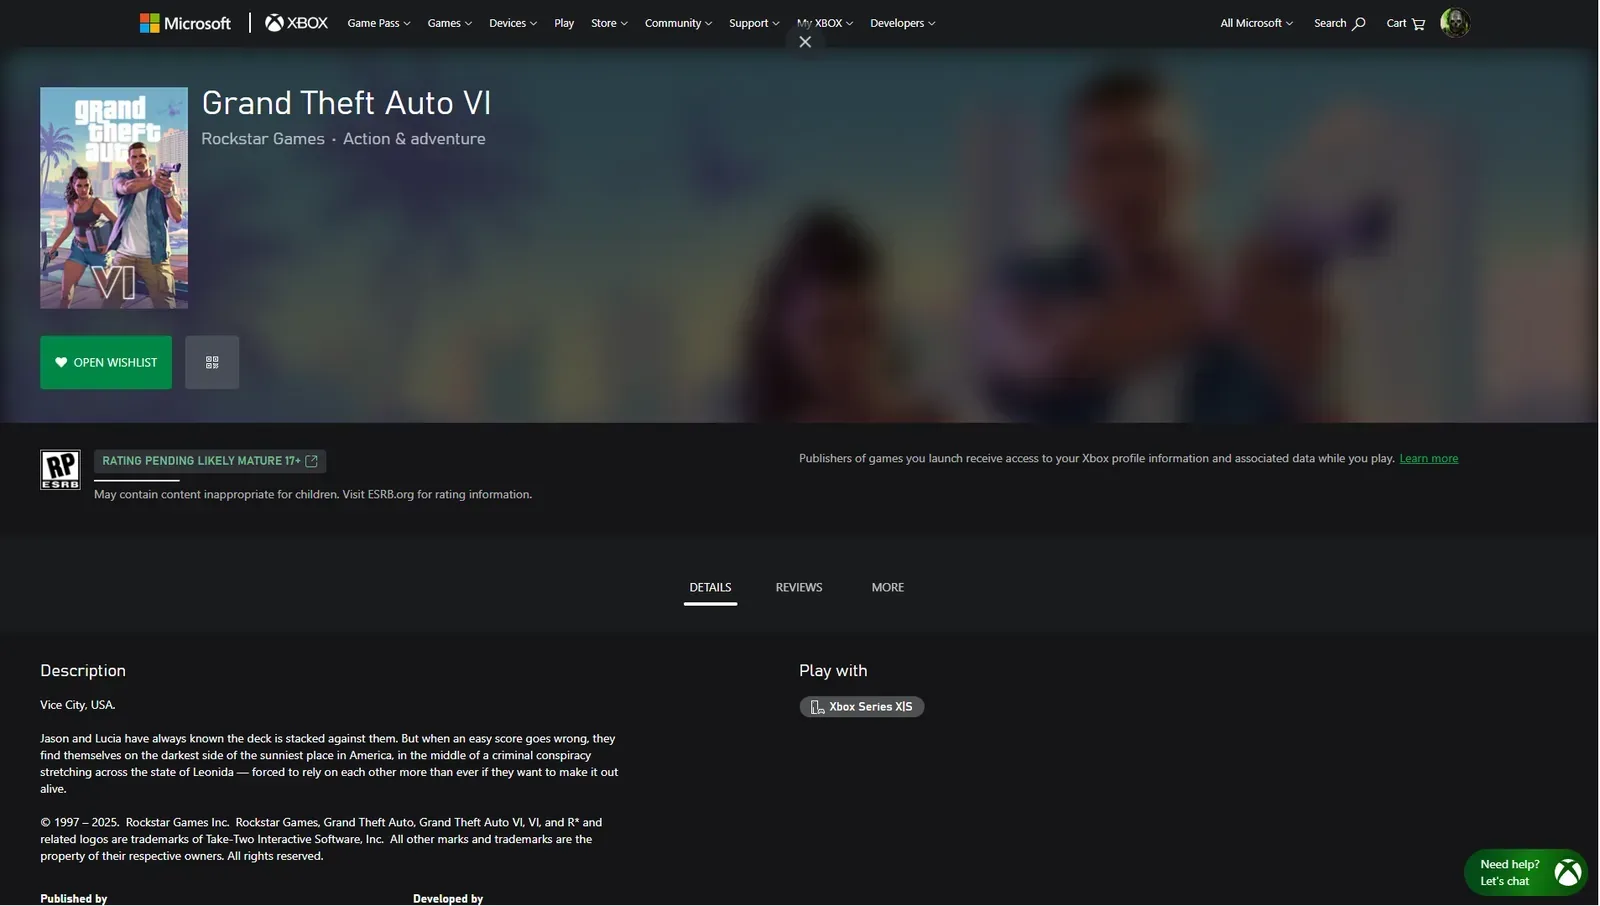This screenshot has width=1600, height=906.
Task: Open Rating Pending Likely Mature 17+ link
Action: (210, 461)
